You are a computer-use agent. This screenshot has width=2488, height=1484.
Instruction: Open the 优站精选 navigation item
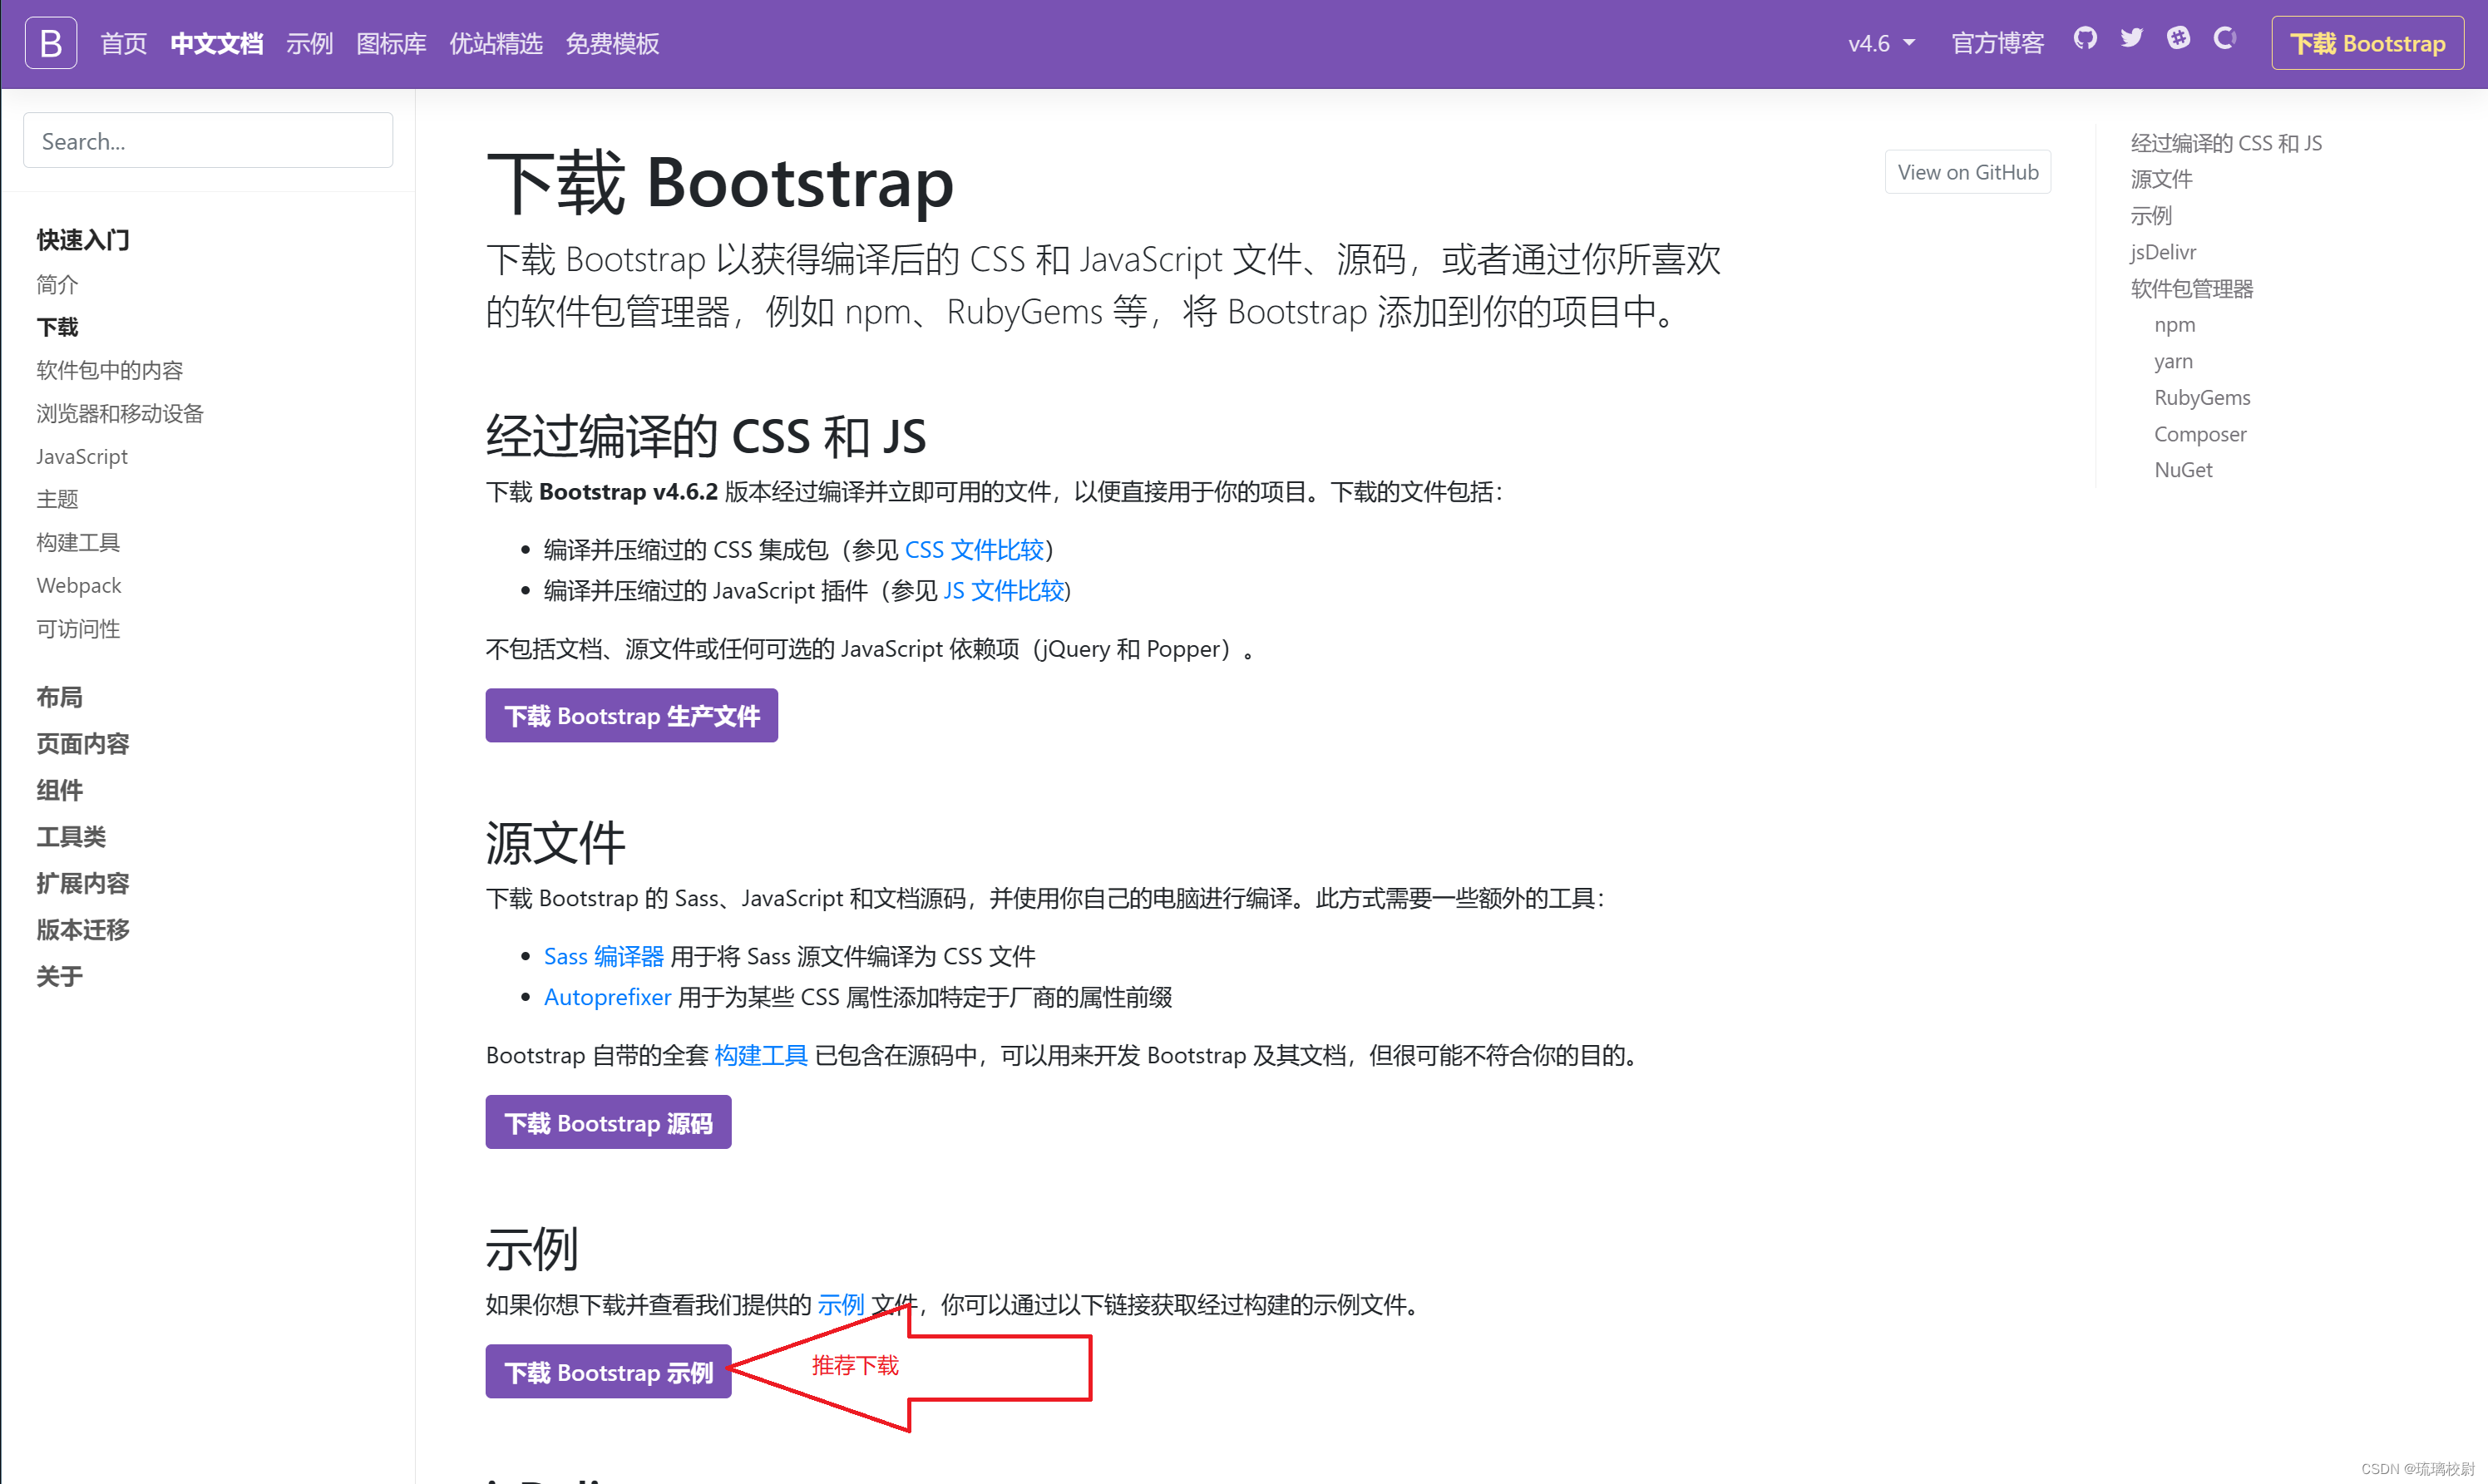click(x=496, y=43)
